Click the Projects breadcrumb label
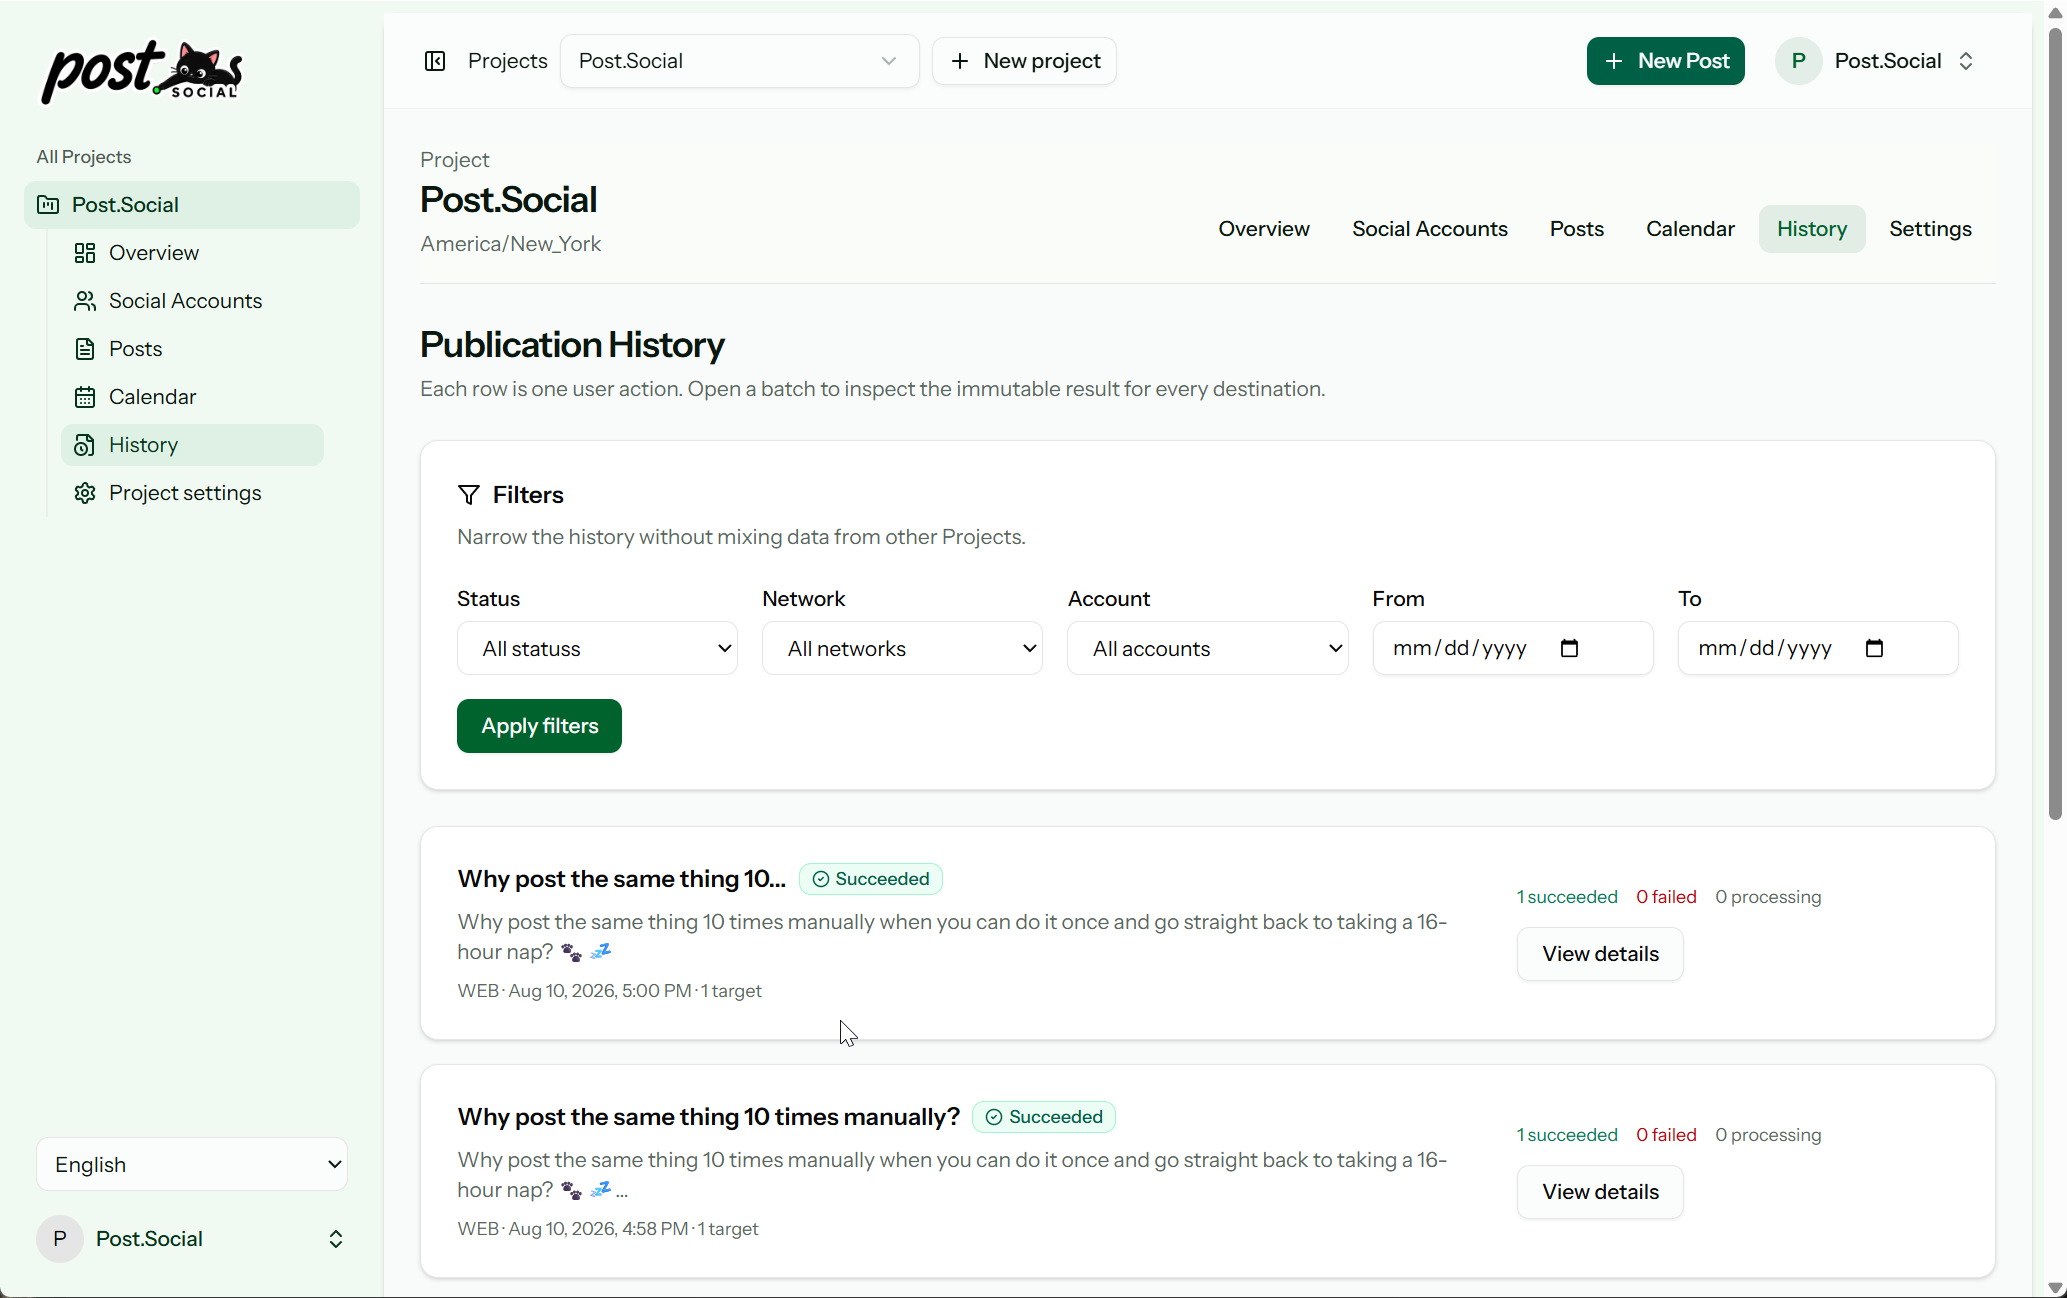 click(507, 61)
